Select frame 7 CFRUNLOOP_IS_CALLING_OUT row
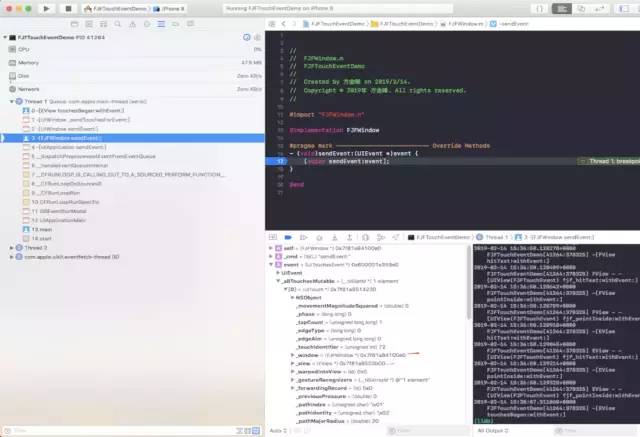The width and height of the screenshot is (640, 437). (132, 175)
